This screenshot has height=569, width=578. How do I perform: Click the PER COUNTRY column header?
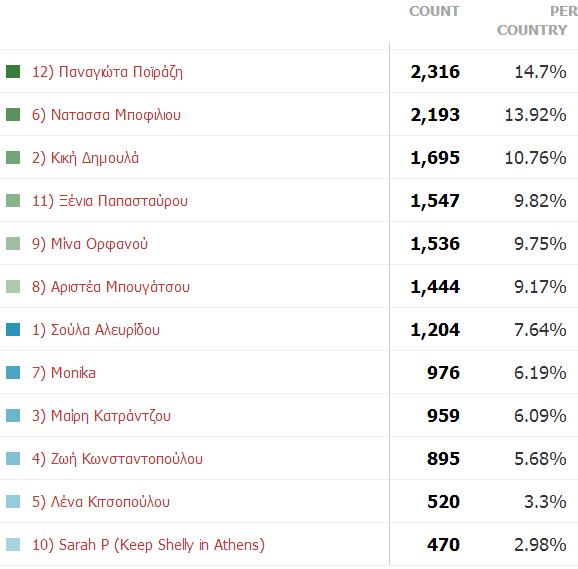(537, 21)
